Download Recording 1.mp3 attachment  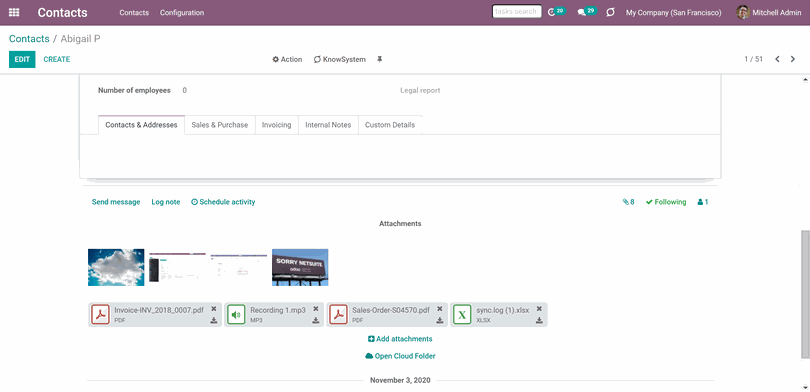316,321
